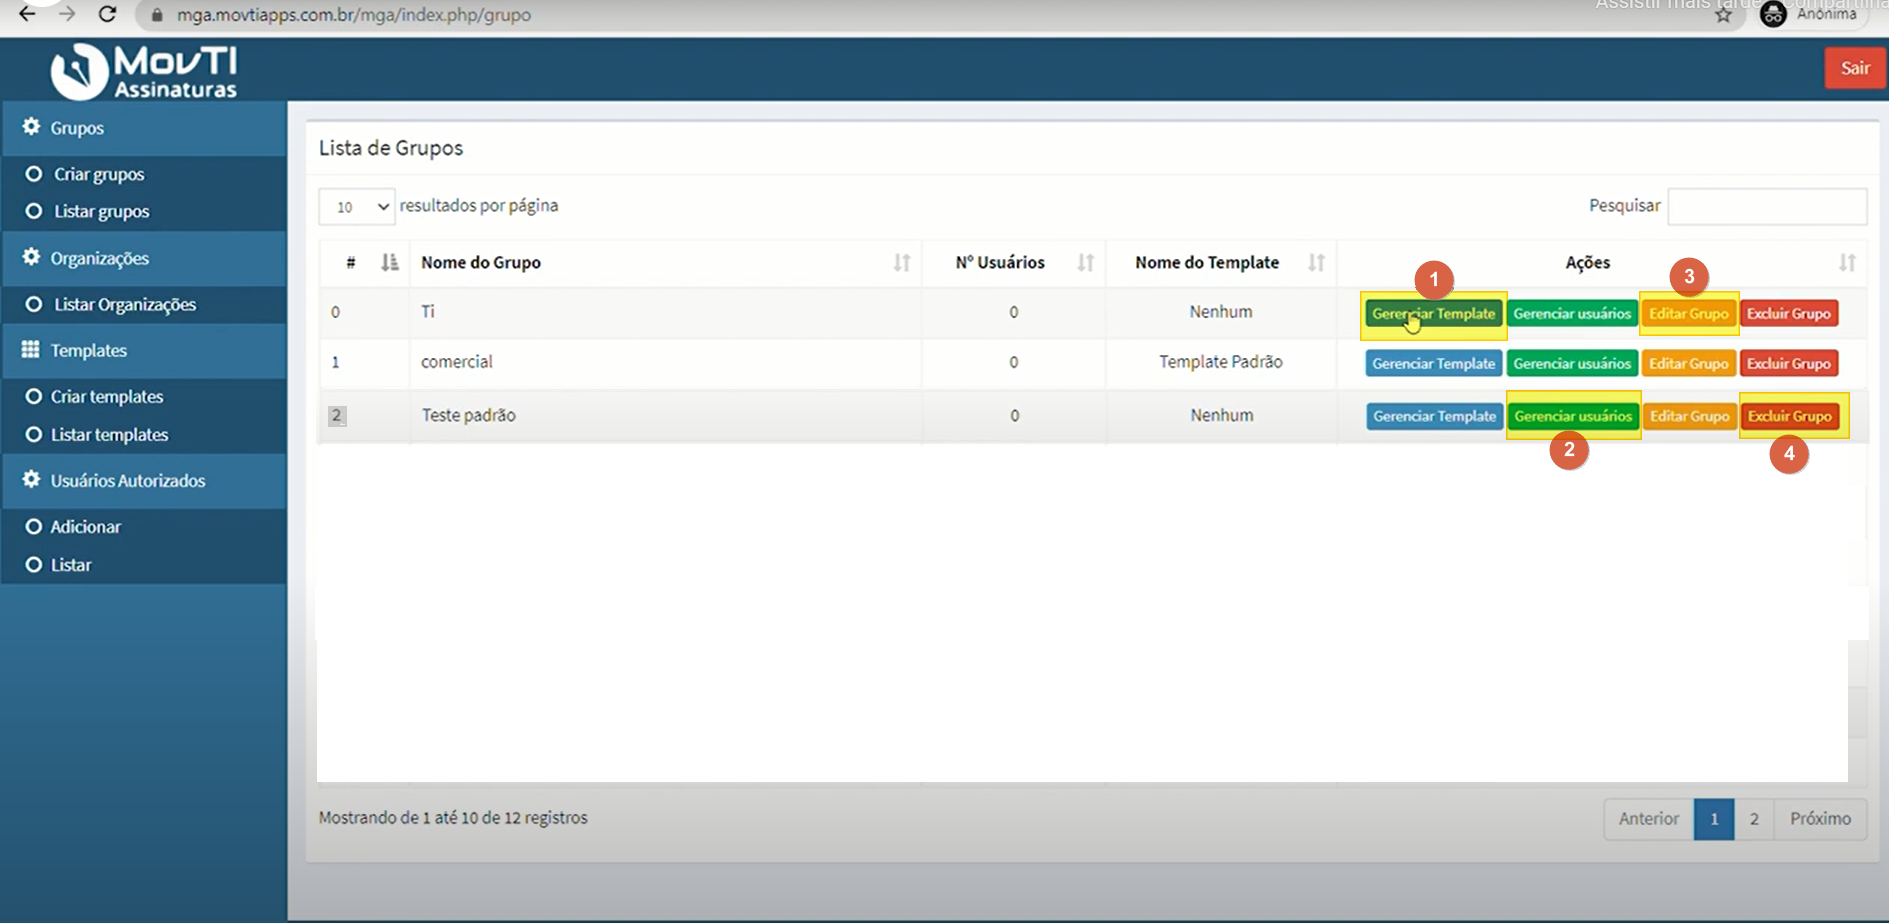Click Gerenciar usuários for Teste padrão
The width and height of the screenshot is (1889, 923).
(1573, 416)
